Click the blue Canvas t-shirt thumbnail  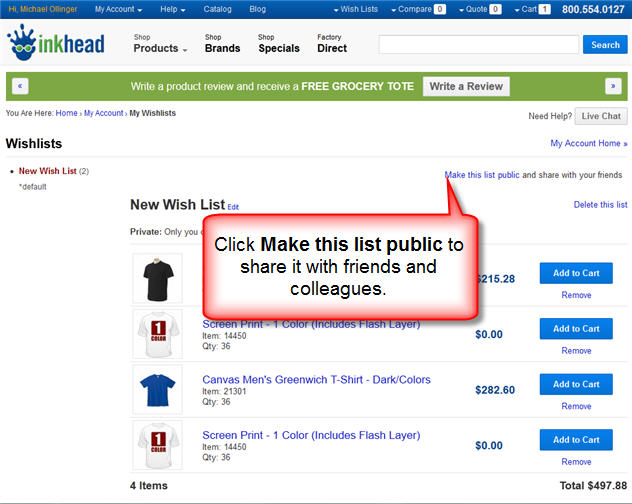[x=158, y=389]
